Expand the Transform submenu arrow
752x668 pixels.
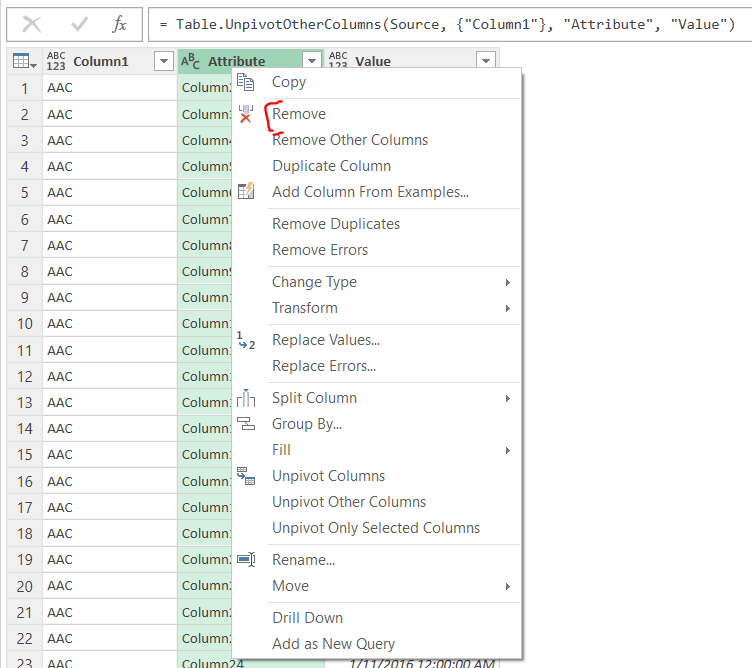click(507, 308)
